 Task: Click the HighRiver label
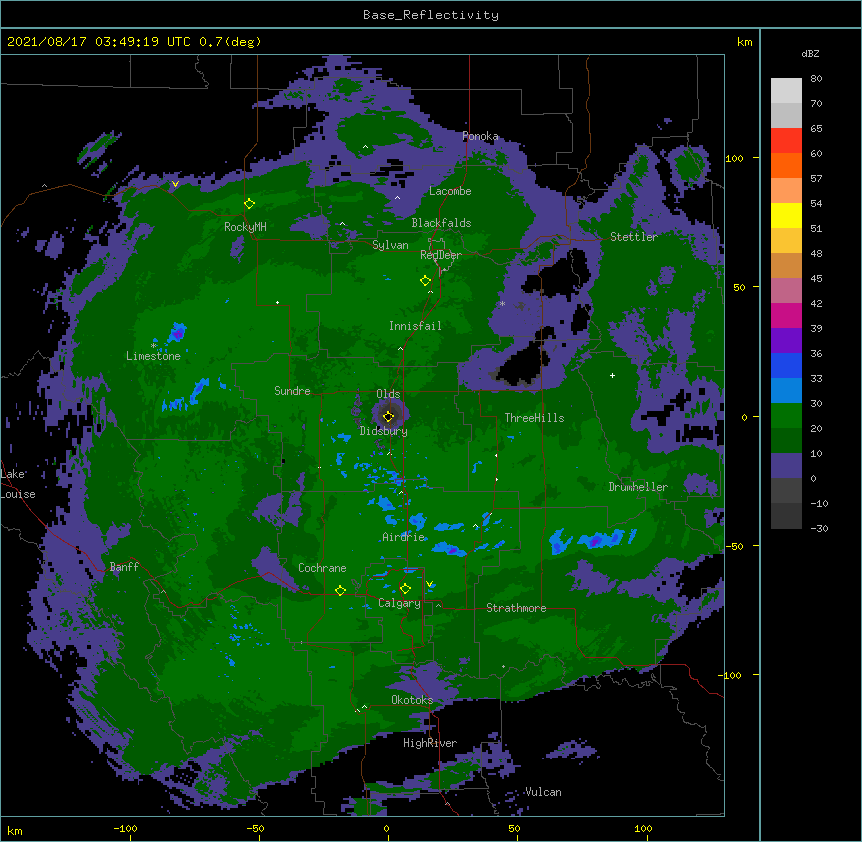pyautogui.click(x=430, y=743)
